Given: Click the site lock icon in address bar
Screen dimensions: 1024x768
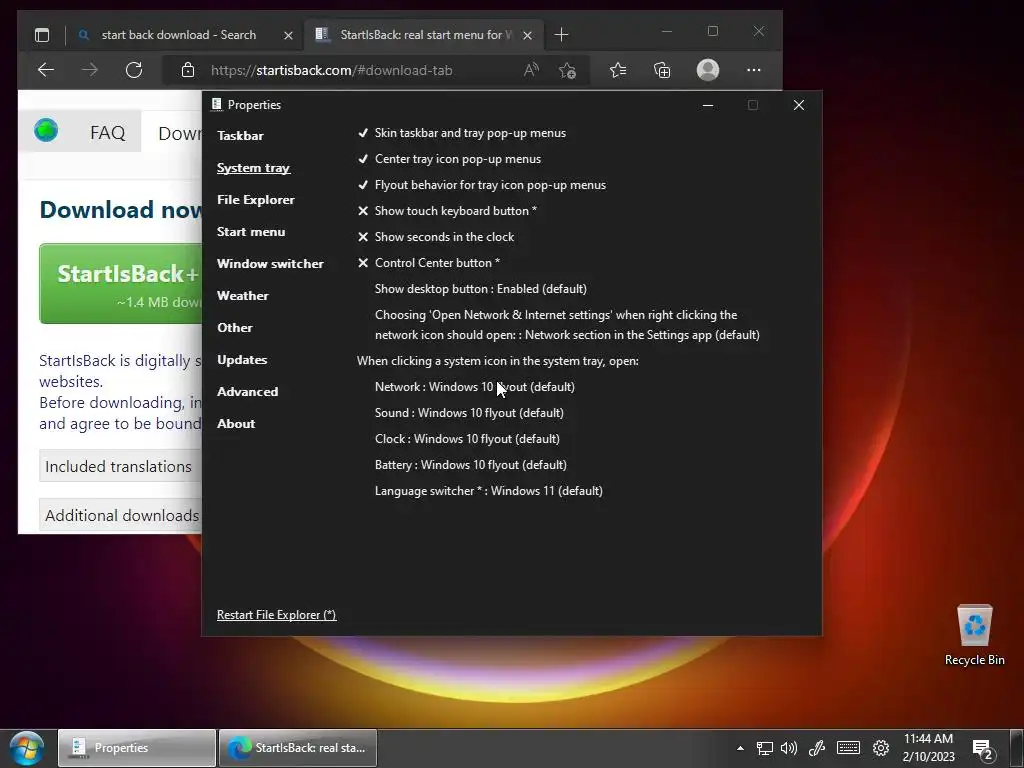Looking at the screenshot, I should (188, 70).
